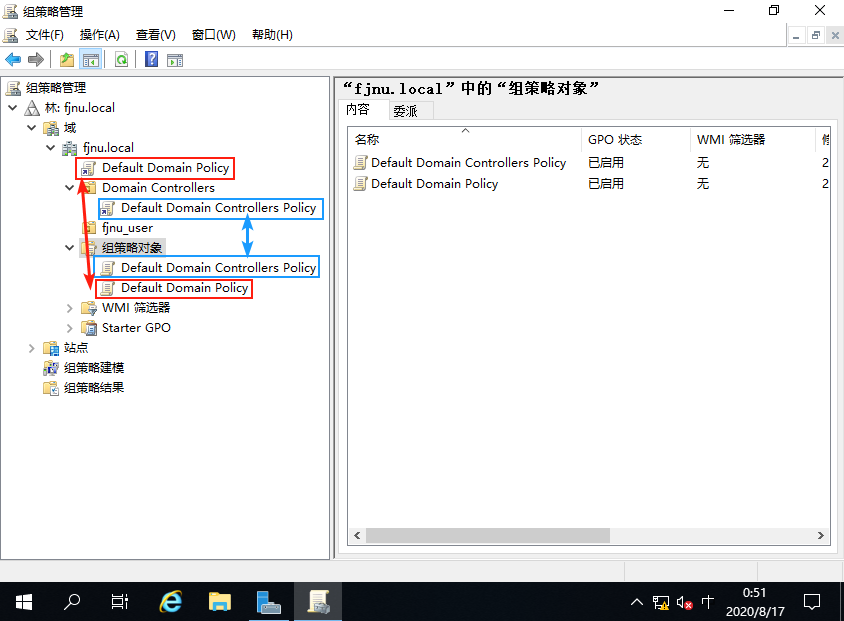Expand the 站点 node
Screen dimensions: 844x621
(32, 348)
